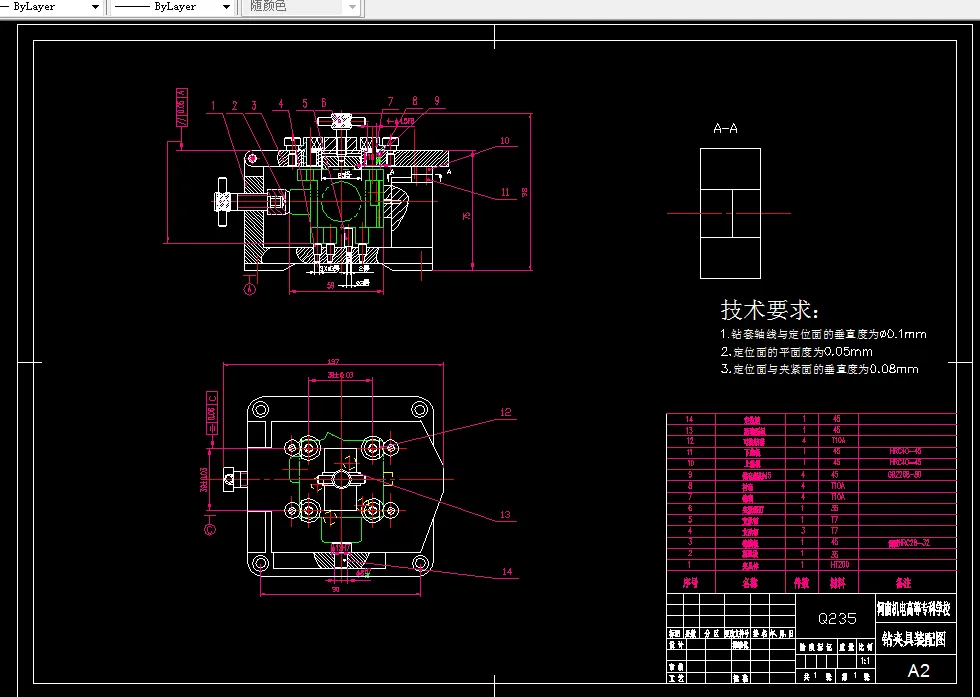The width and height of the screenshot is (980, 697).
Task: Select the 河南机电高等专科学校 school name
Action: (914, 608)
